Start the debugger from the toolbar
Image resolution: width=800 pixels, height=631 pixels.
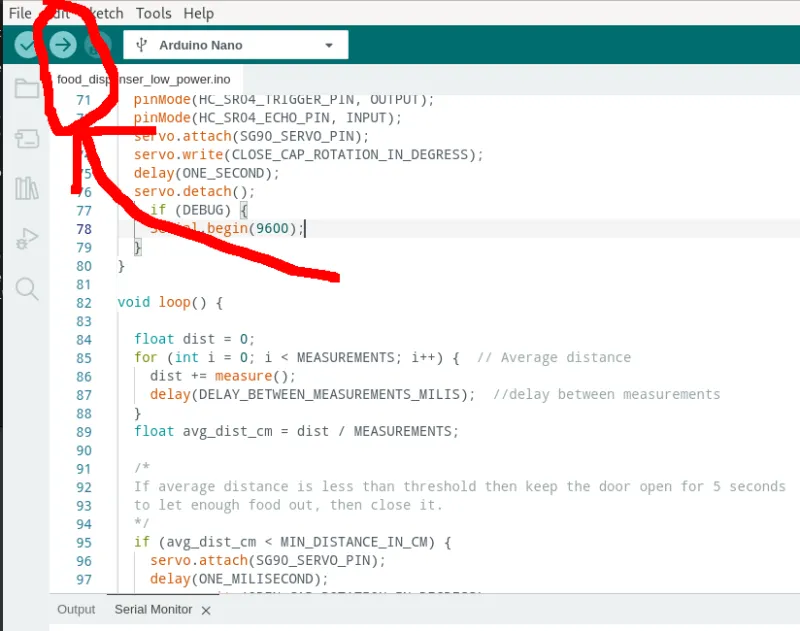(97, 44)
